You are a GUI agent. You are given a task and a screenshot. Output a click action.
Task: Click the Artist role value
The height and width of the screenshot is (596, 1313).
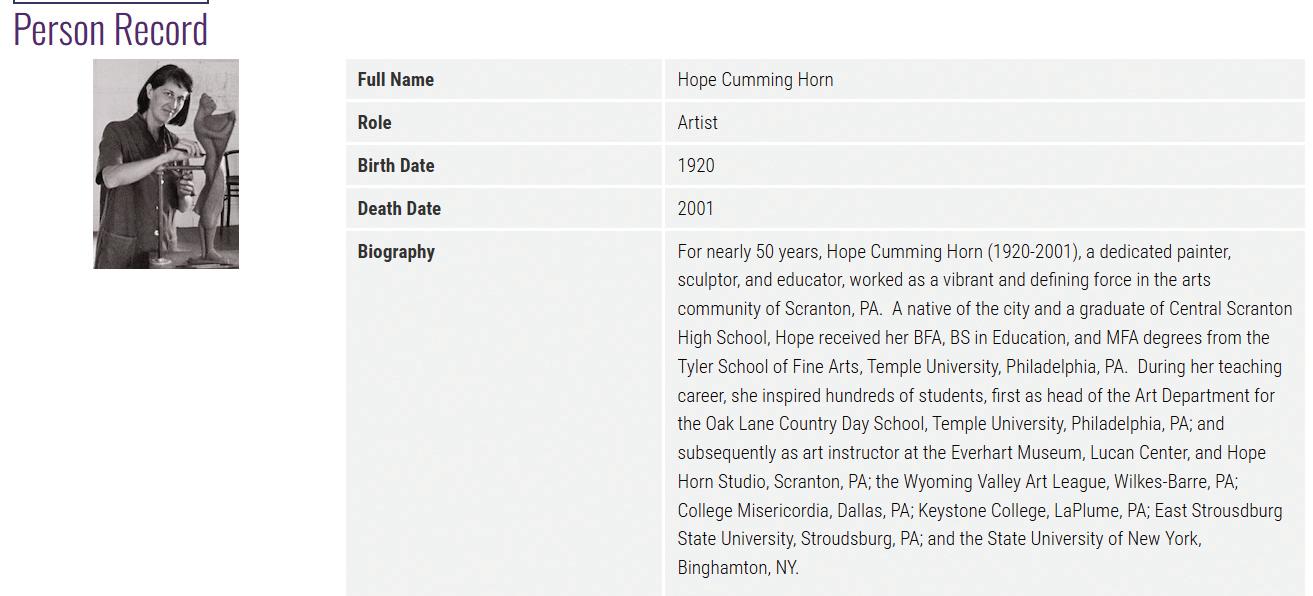click(697, 123)
